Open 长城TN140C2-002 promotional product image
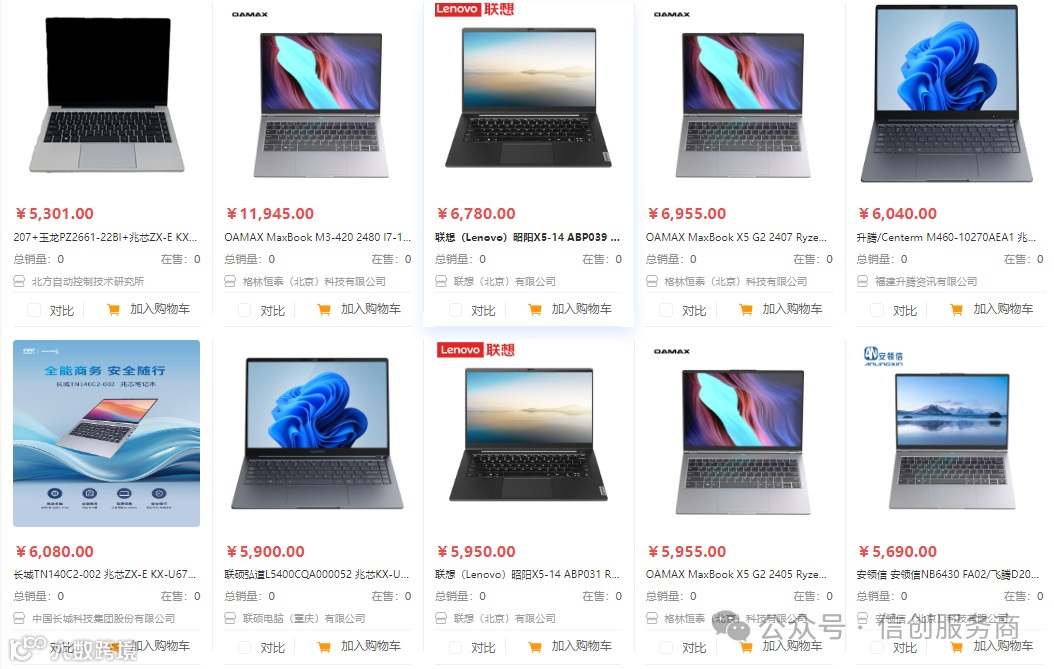Image resolution: width=1054 pixels, height=669 pixels. [106, 433]
